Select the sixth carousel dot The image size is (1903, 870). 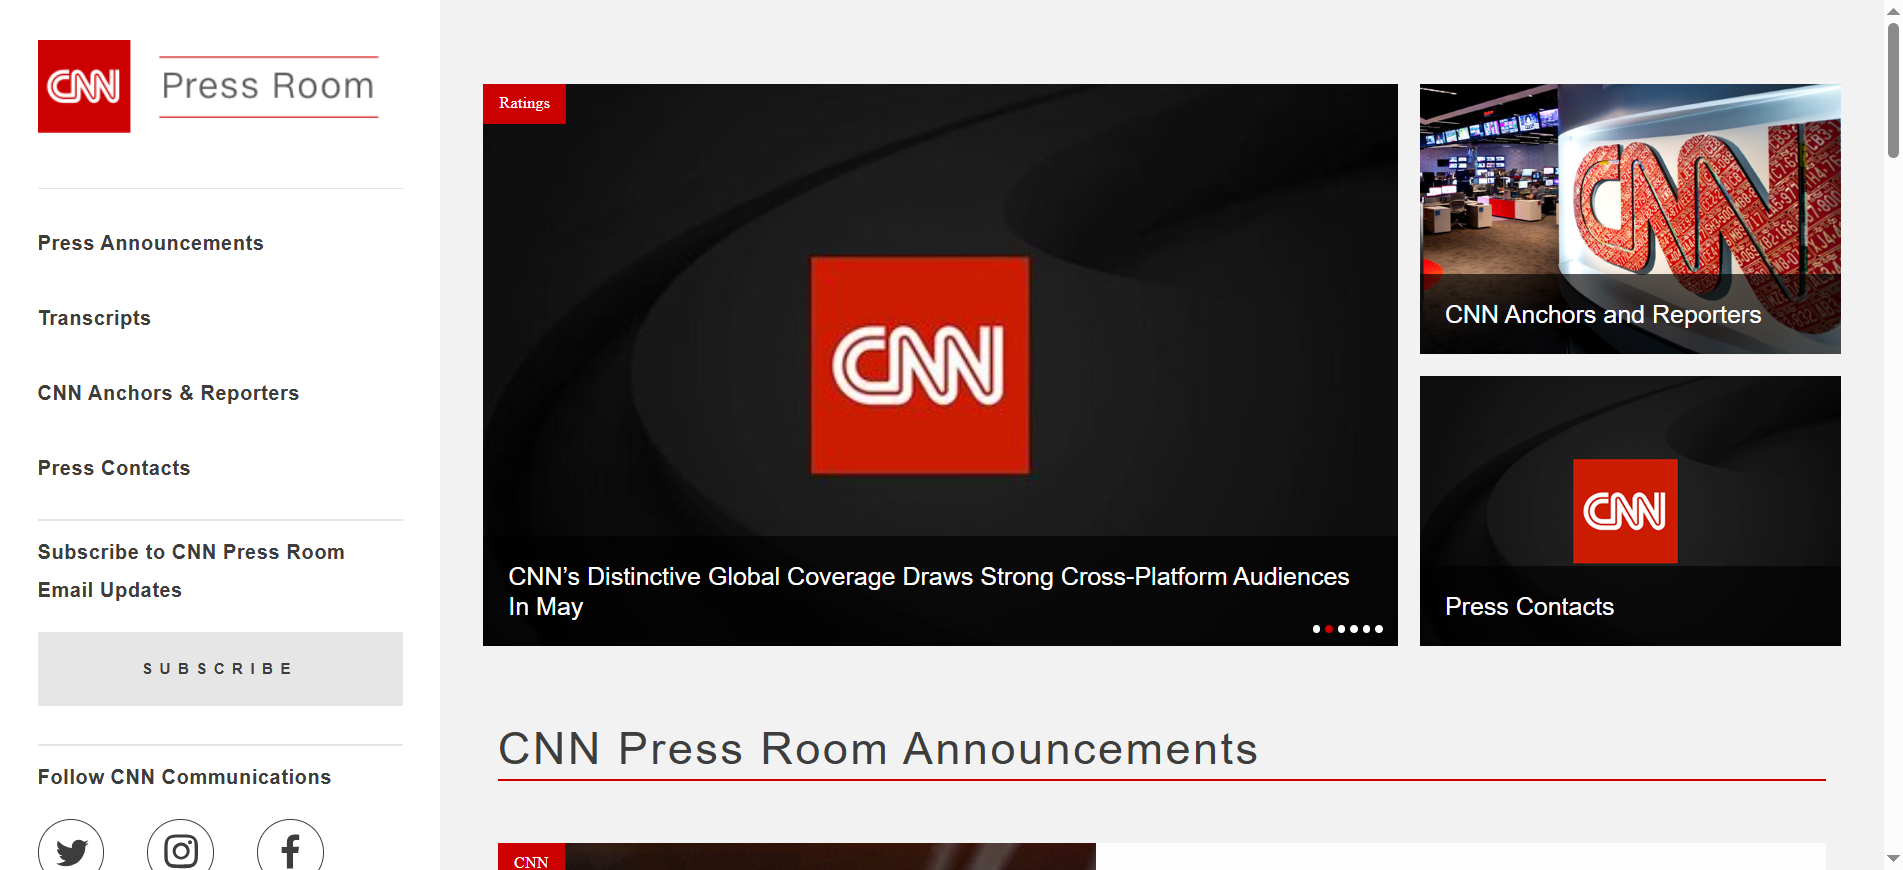click(1379, 629)
